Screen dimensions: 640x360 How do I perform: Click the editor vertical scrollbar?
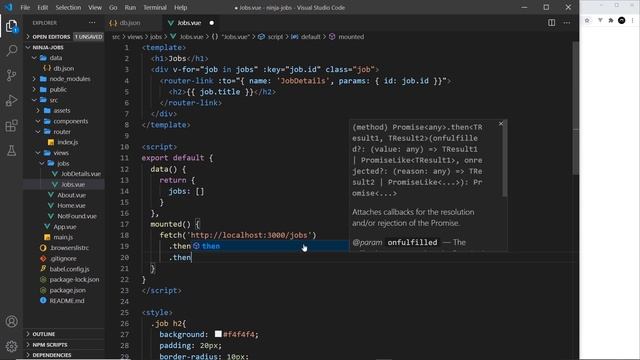pos(576,108)
